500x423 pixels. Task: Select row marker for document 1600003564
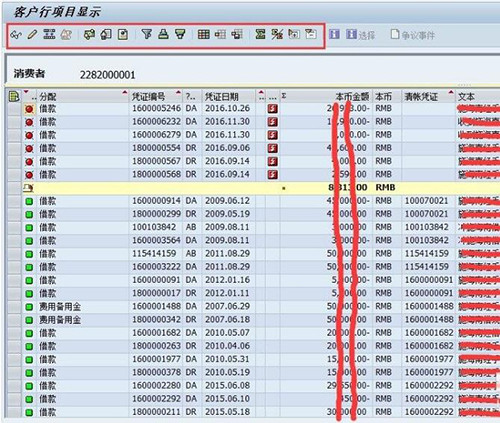[14, 241]
